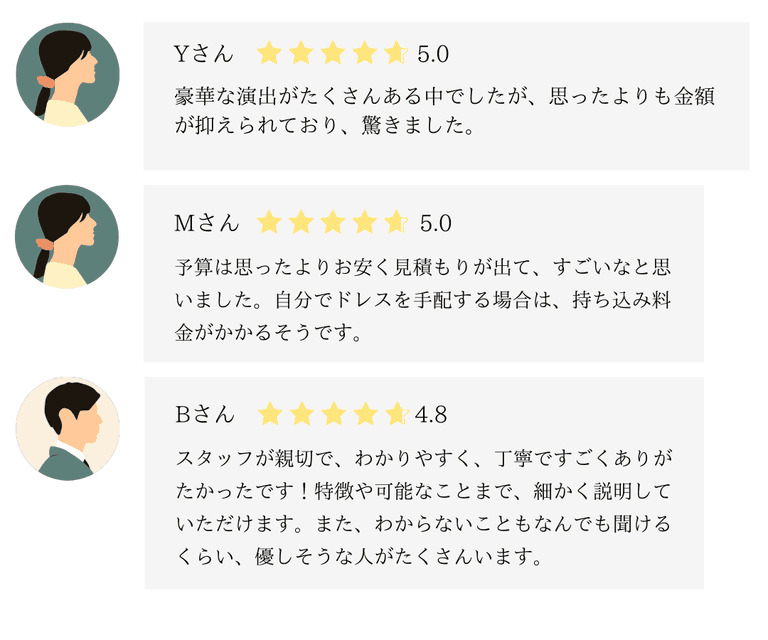Click Bさん's male profile avatar
The image size is (768, 640).
[68, 428]
